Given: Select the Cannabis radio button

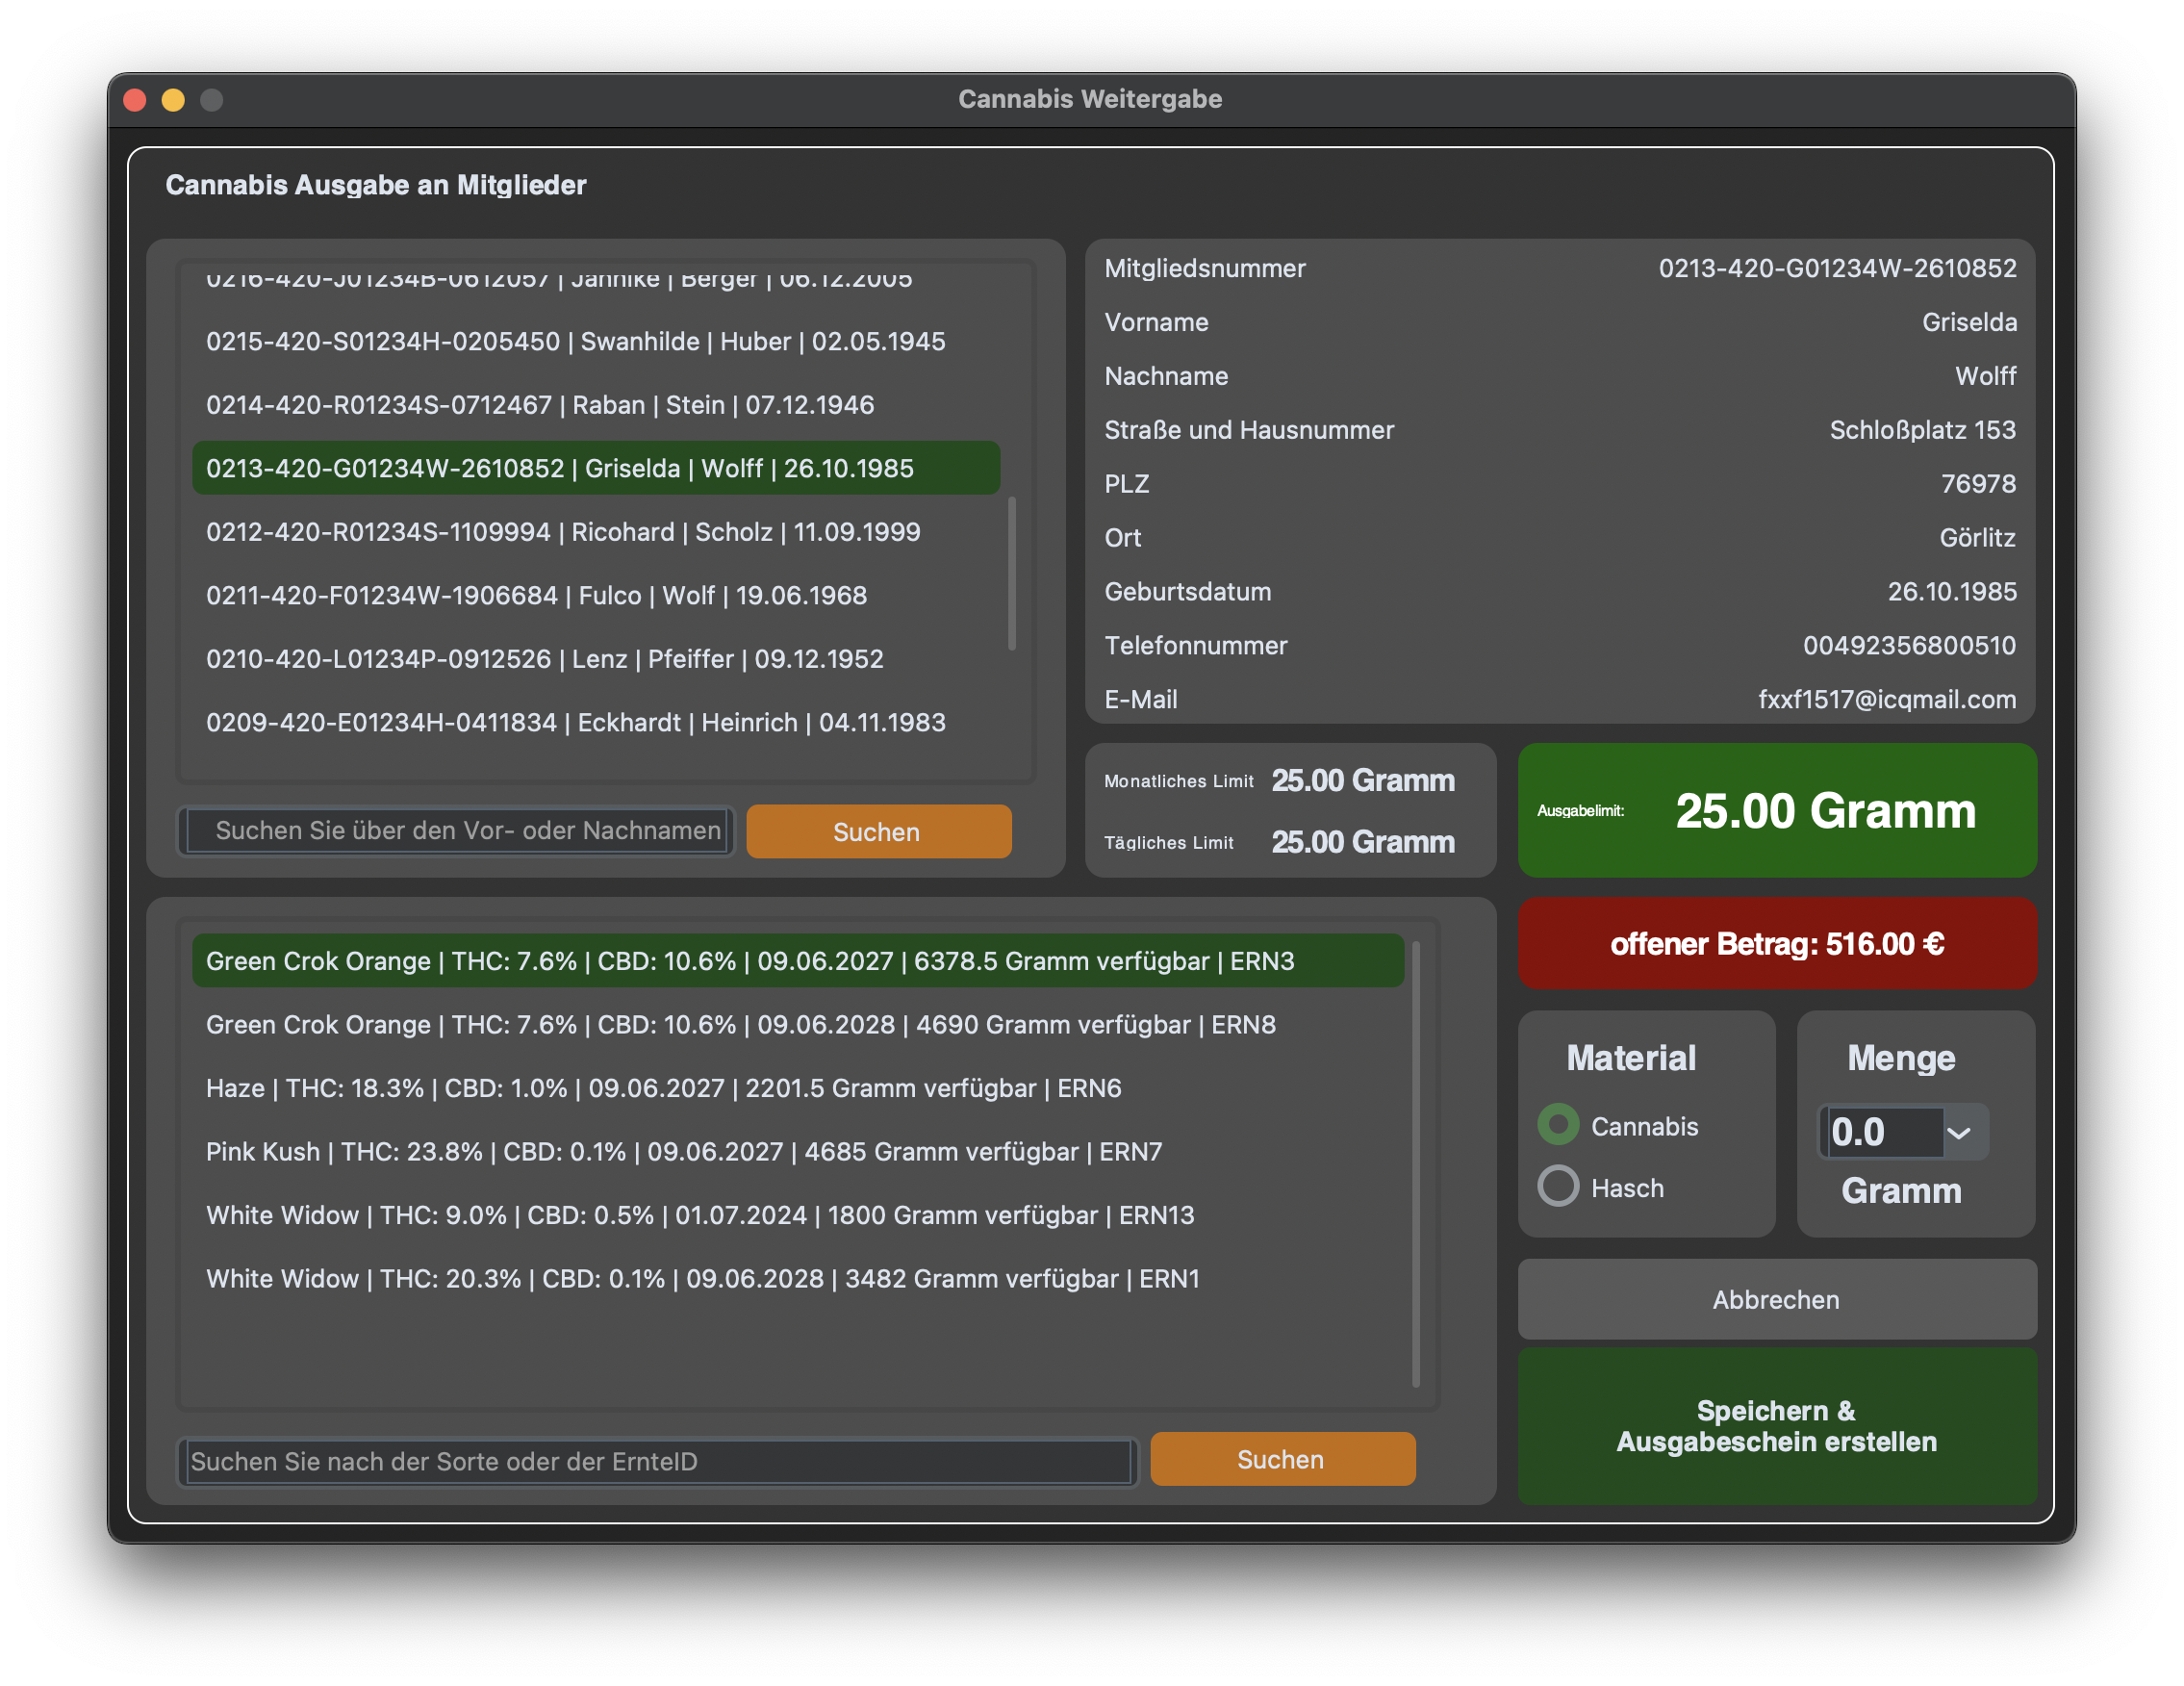Looking at the screenshot, I should [1557, 1125].
